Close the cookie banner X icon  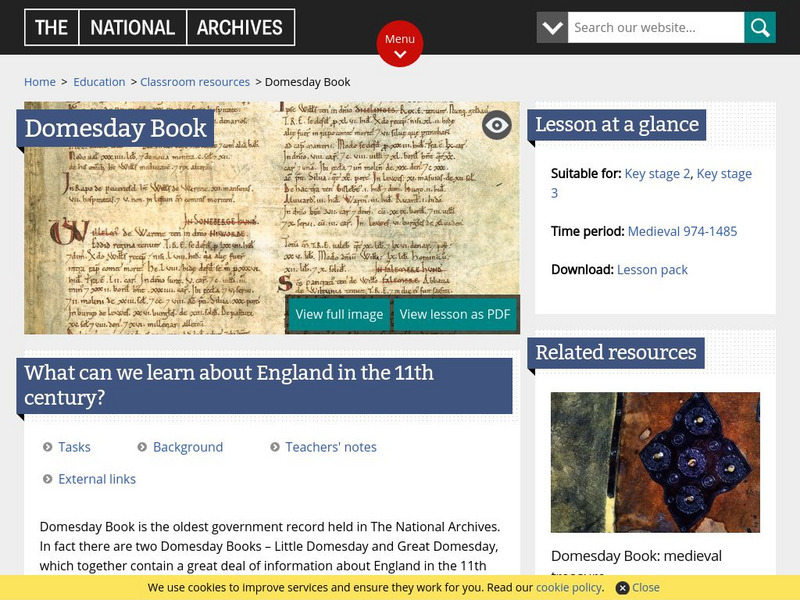coord(622,588)
